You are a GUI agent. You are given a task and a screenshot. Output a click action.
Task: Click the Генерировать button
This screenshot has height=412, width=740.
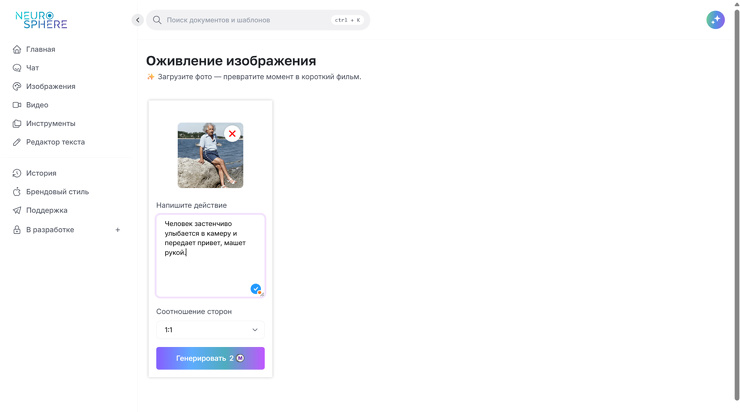(x=210, y=358)
